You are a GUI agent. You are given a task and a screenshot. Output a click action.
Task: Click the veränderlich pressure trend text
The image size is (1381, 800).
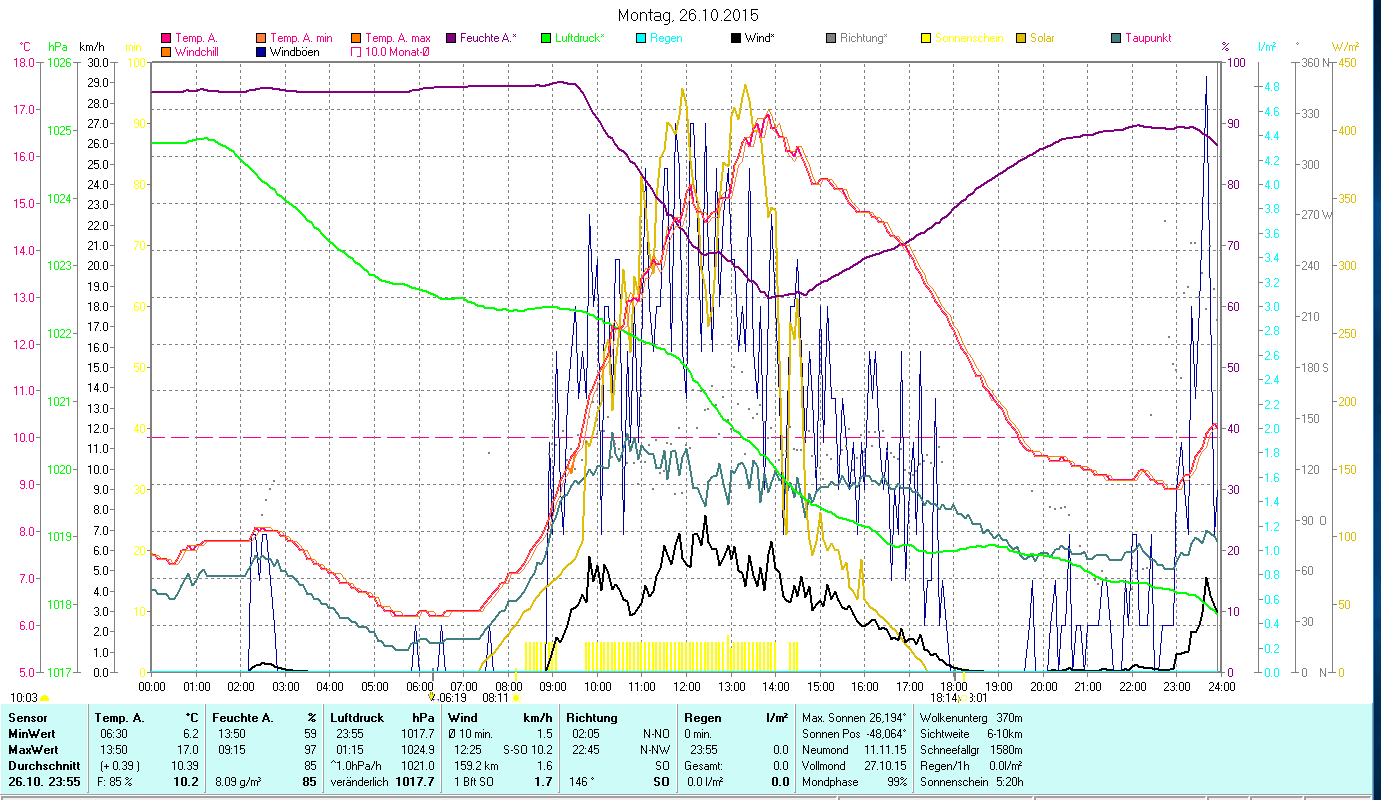click(360, 781)
